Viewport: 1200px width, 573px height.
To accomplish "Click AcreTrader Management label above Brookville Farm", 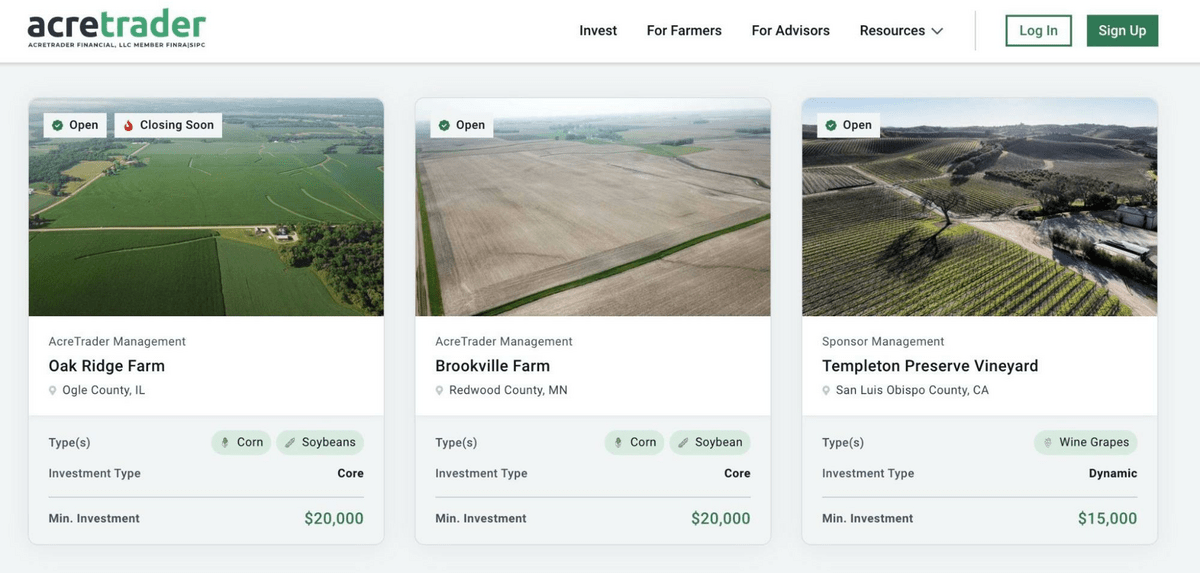I will point(504,342).
